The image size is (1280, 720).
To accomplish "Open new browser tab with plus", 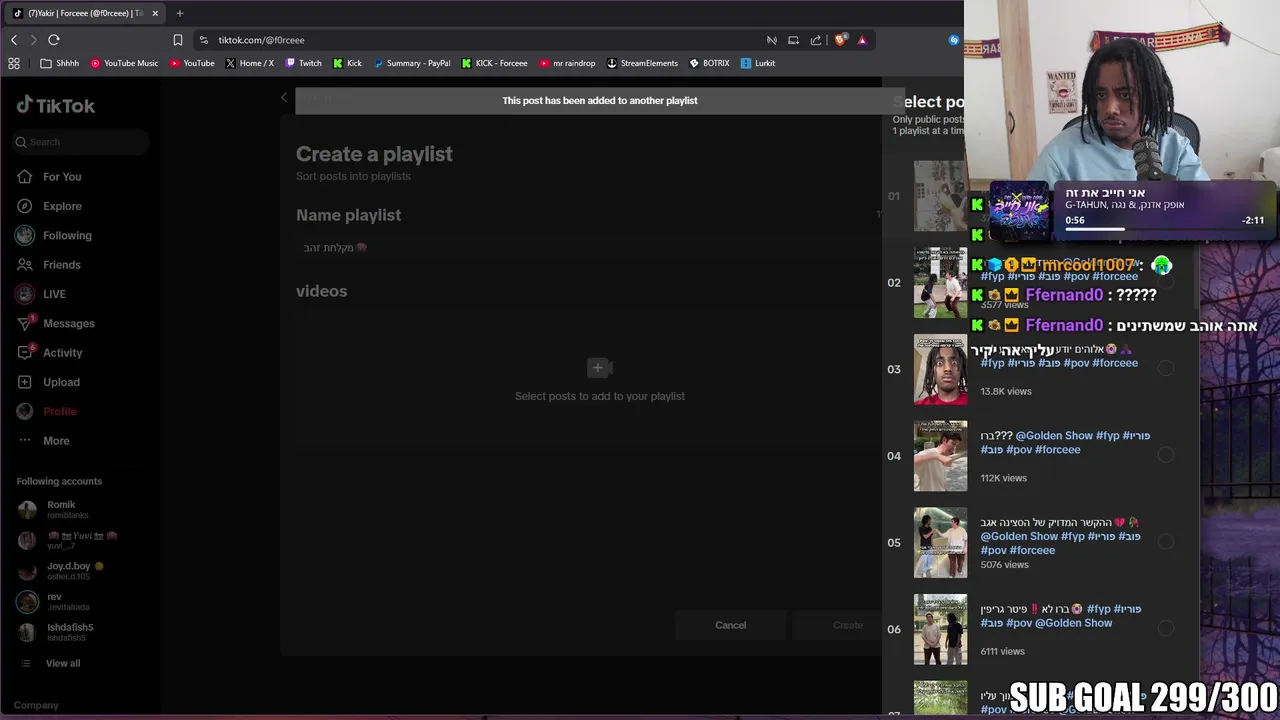I will pos(180,13).
